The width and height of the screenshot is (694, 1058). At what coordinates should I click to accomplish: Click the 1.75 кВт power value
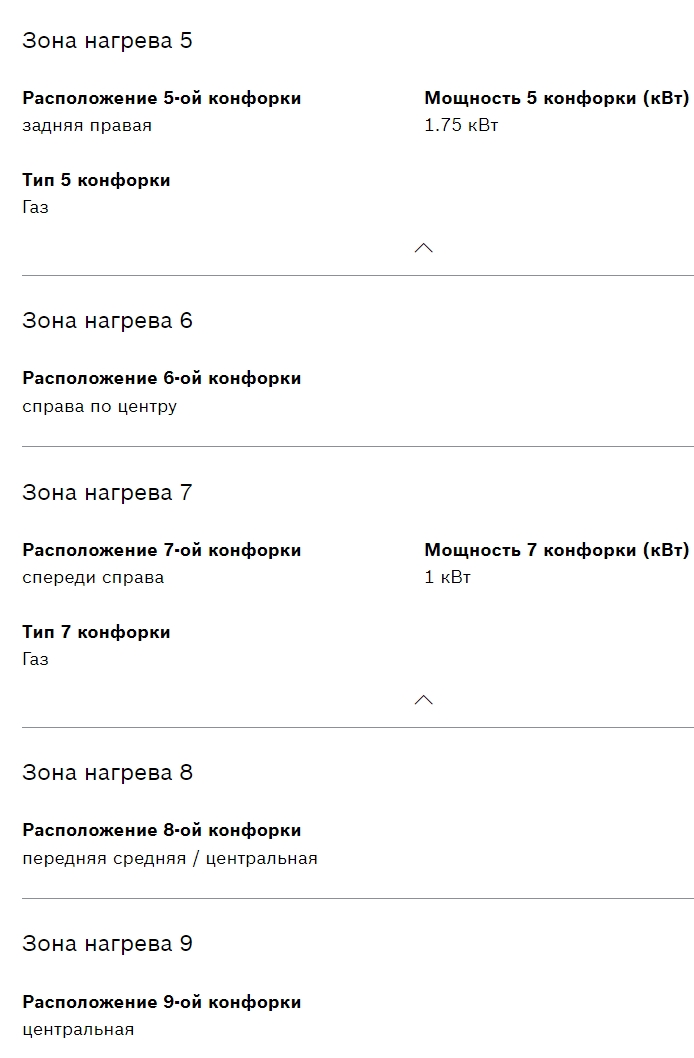pos(461,126)
